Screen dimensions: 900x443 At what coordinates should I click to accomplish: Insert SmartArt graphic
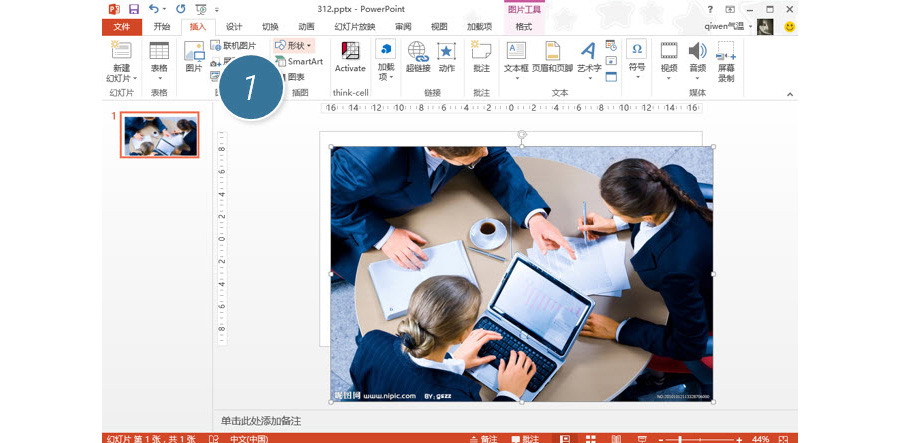coord(298,61)
